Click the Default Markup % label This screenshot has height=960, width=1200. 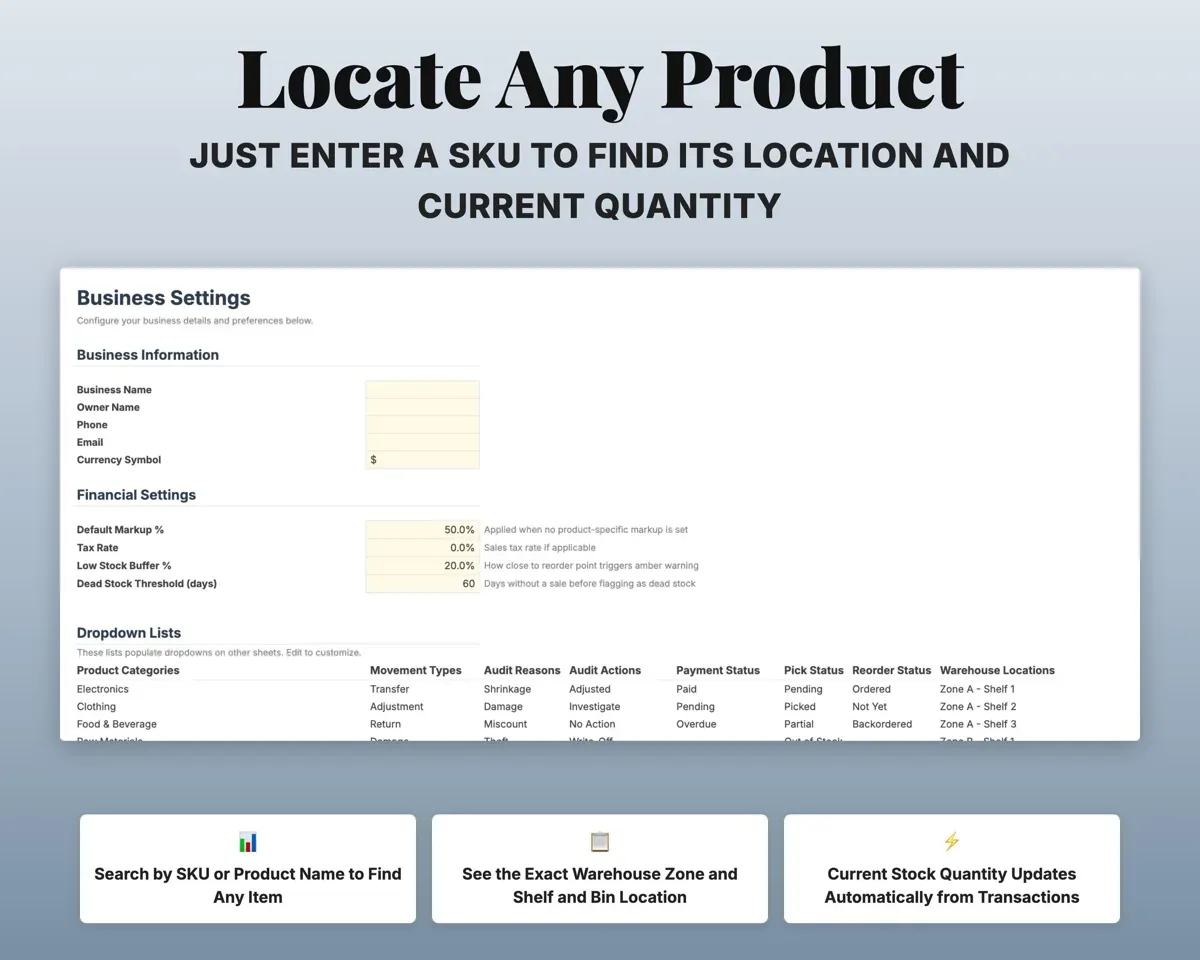click(120, 530)
